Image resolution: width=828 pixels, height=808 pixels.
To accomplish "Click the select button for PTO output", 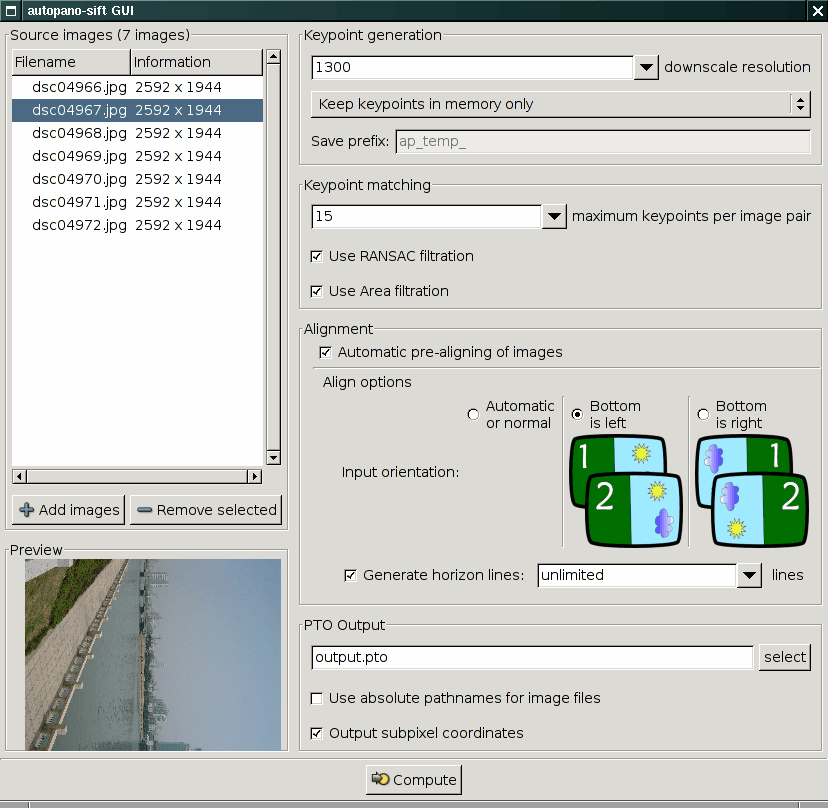I will pos(785,657).
